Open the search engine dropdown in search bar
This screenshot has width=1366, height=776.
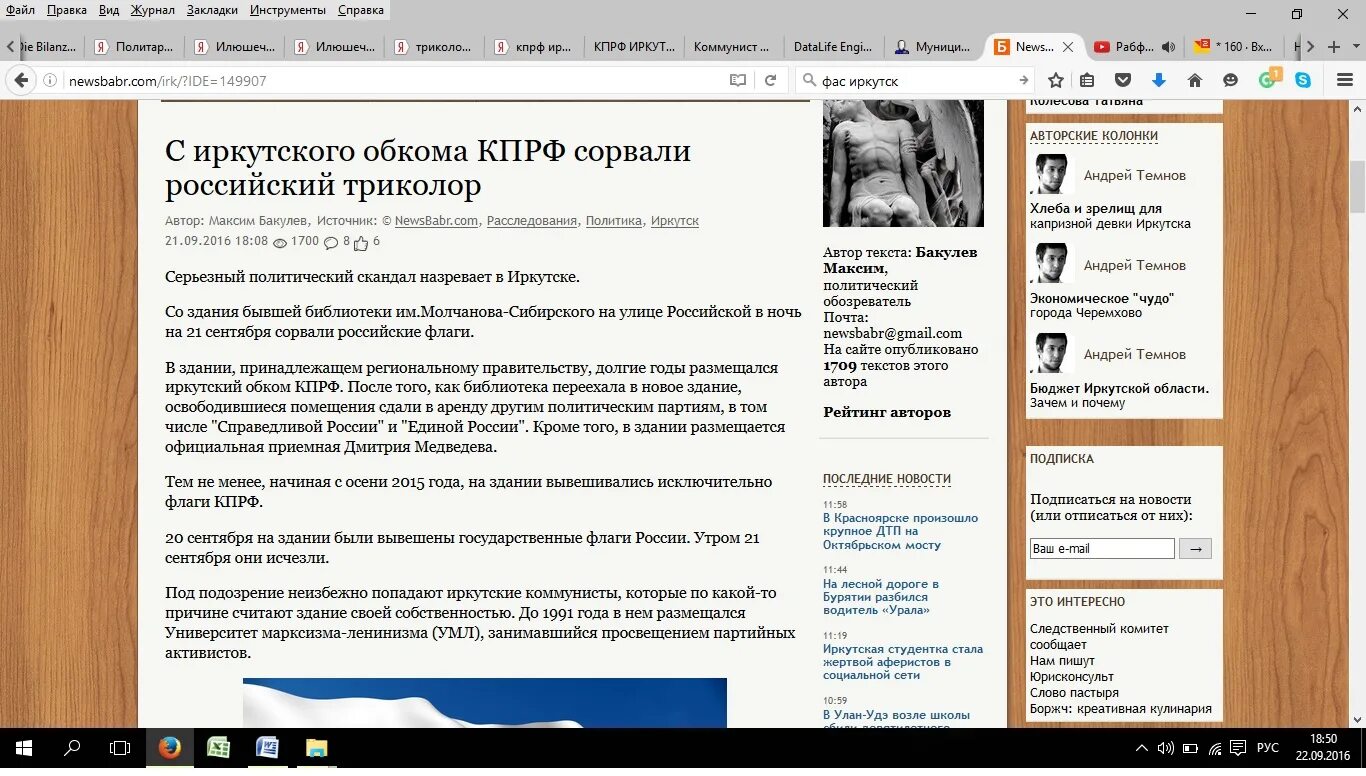pyautogui.click(x=808, y=79)
